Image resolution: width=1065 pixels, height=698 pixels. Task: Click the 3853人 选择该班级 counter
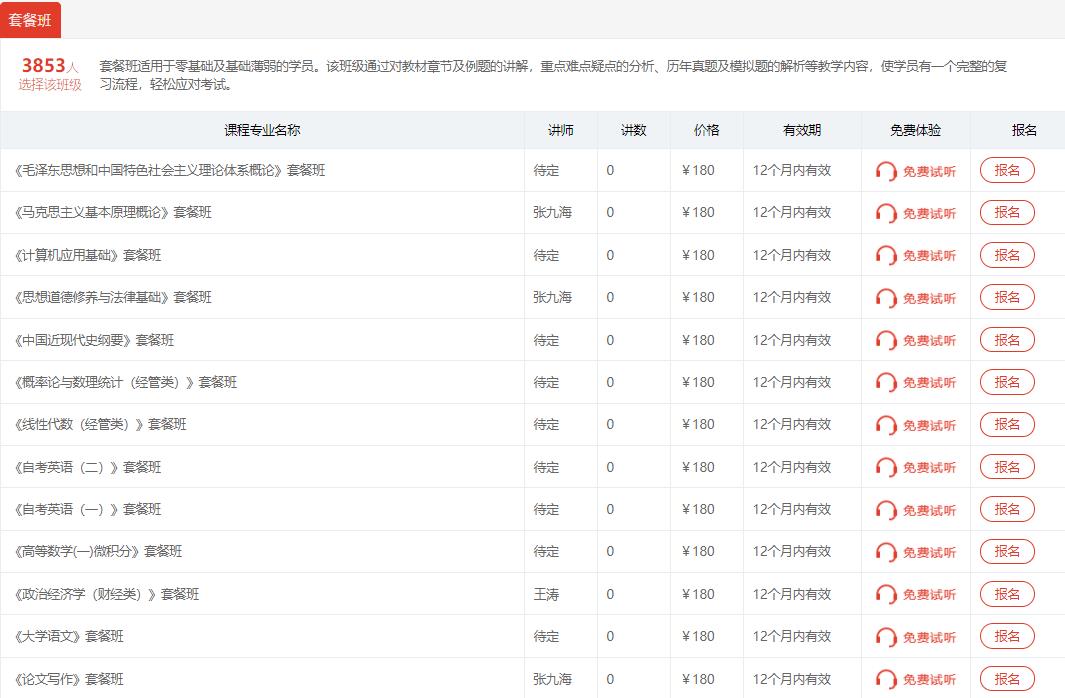(50, 75)
